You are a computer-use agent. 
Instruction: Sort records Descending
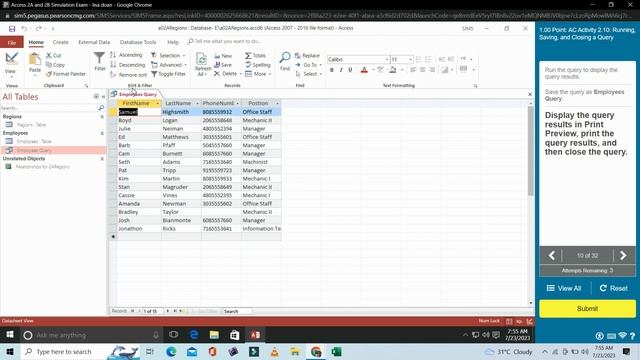coord(127,64)
